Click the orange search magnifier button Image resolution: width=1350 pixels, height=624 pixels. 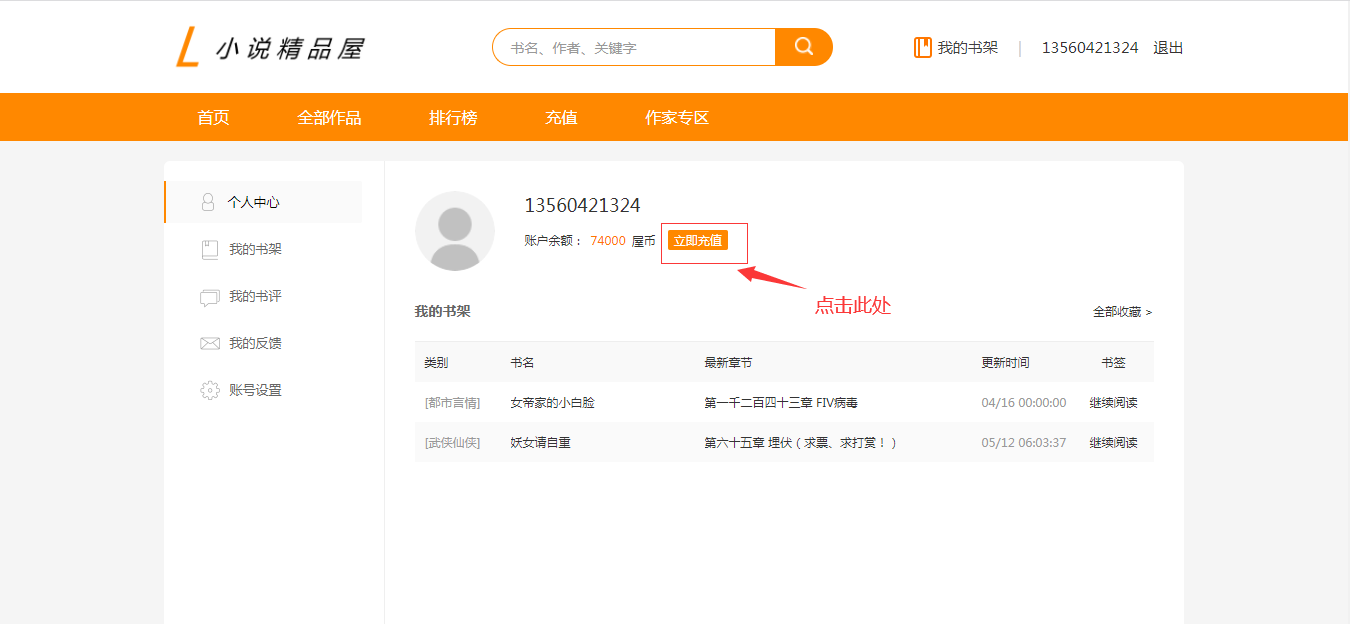tap(803, 47)
